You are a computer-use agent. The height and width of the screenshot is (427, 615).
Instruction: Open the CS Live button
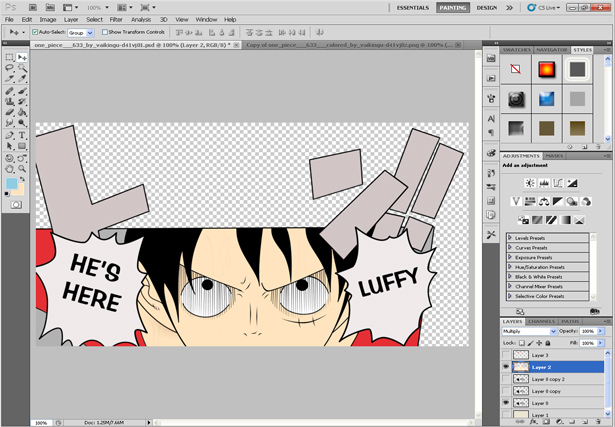click(544, 7)
